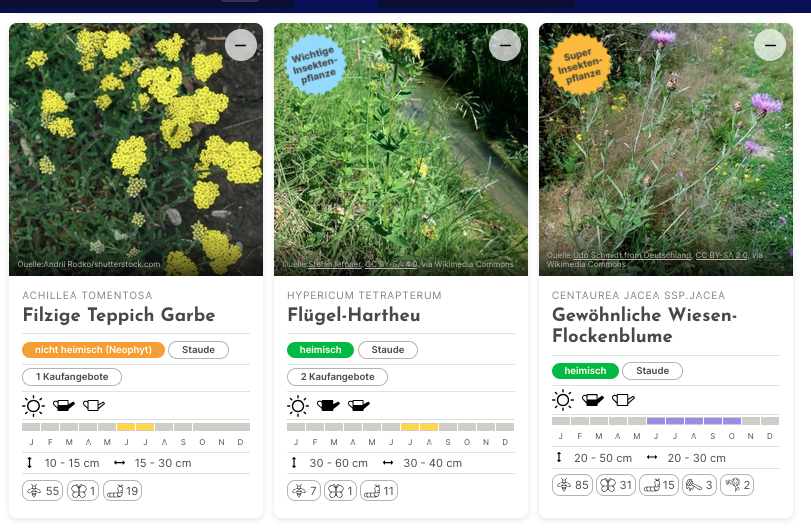Click butterfly icon badge on Achillea card
811x531 pixels.
(x=83, y=491)
